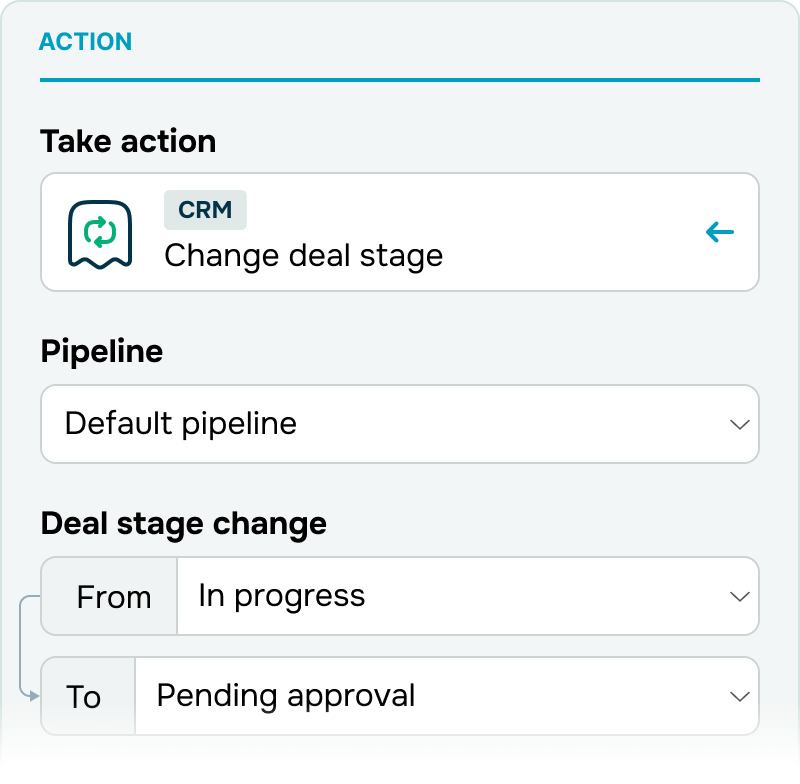The height and width of the screenshot is (784, 800).
Task: Select the Change deal stage action card
Action: pos(400,232)
